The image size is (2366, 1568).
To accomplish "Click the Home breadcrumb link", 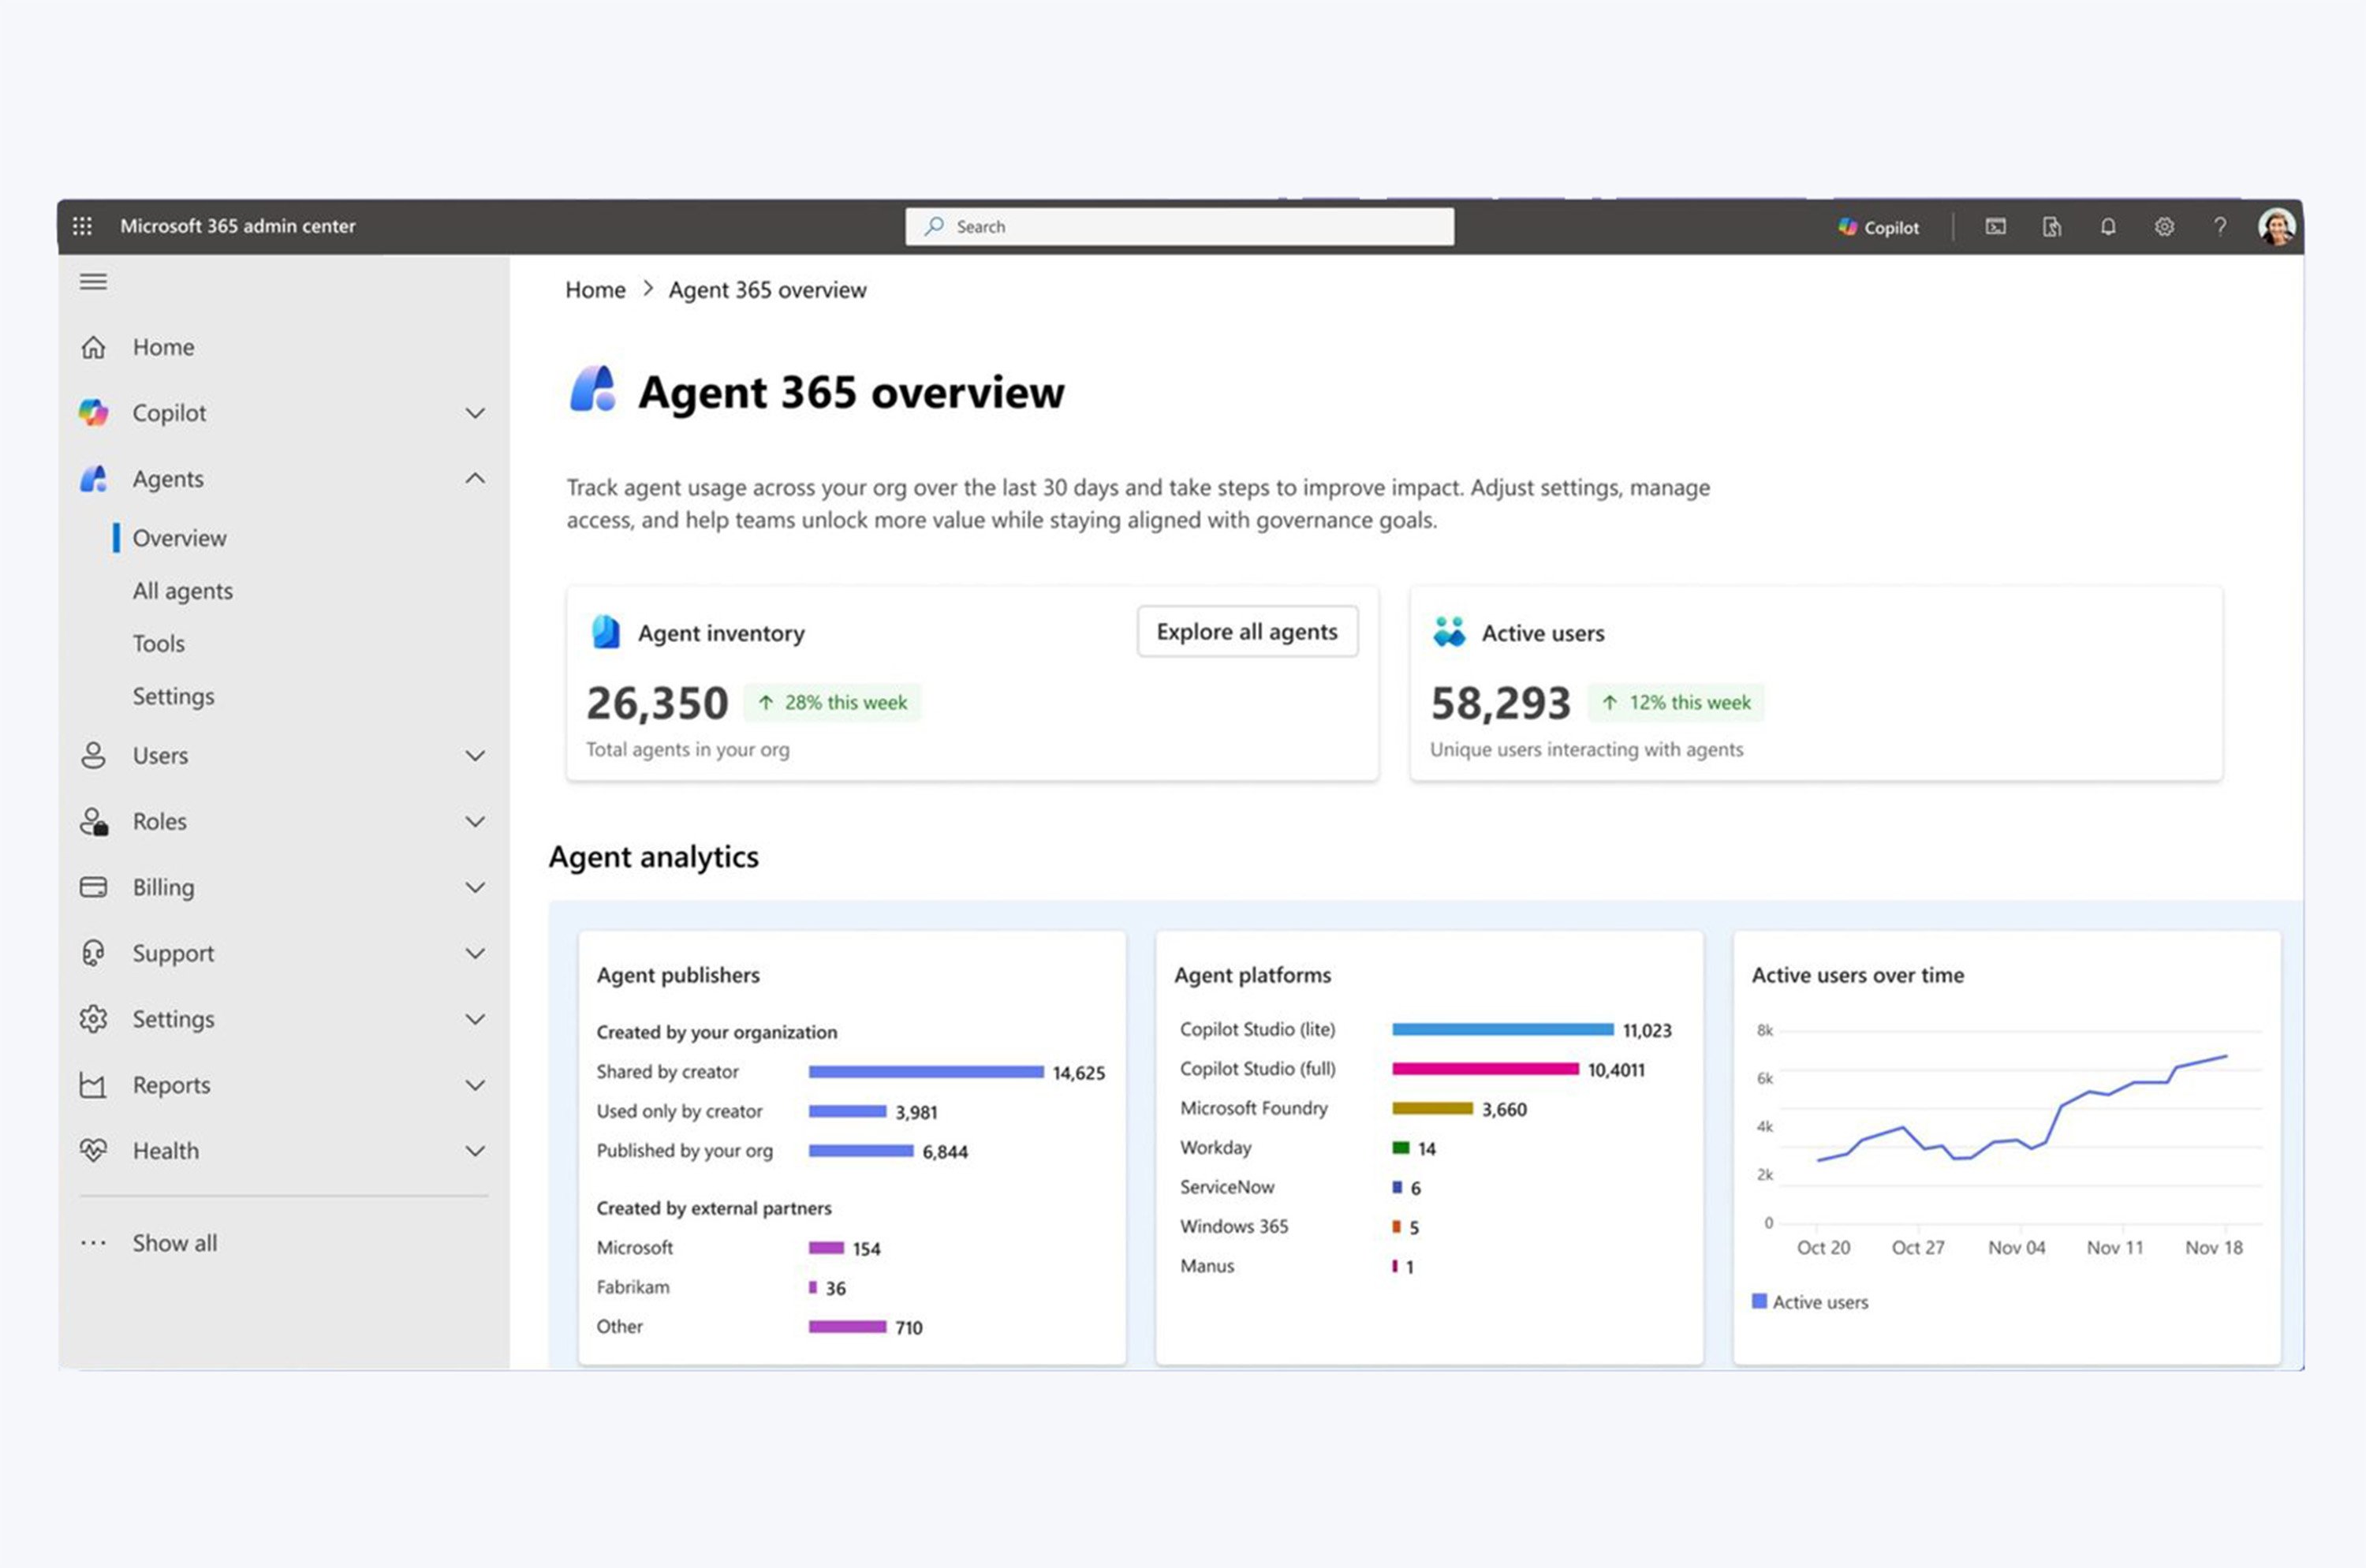I will [x=595, y=290].
